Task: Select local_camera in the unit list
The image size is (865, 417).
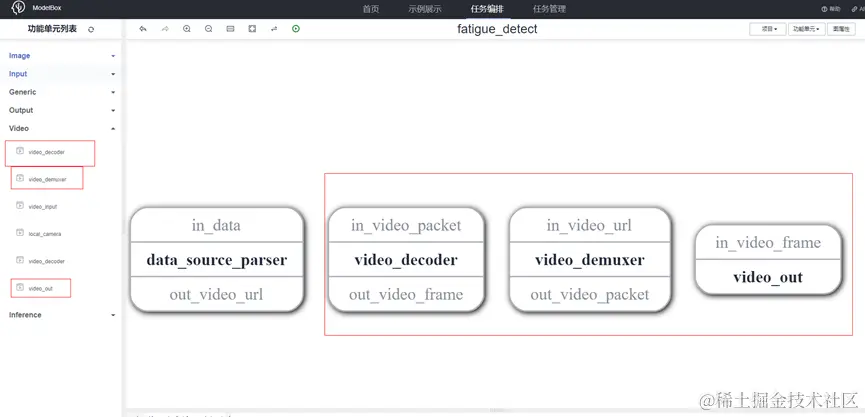Action: pos(45,234)
